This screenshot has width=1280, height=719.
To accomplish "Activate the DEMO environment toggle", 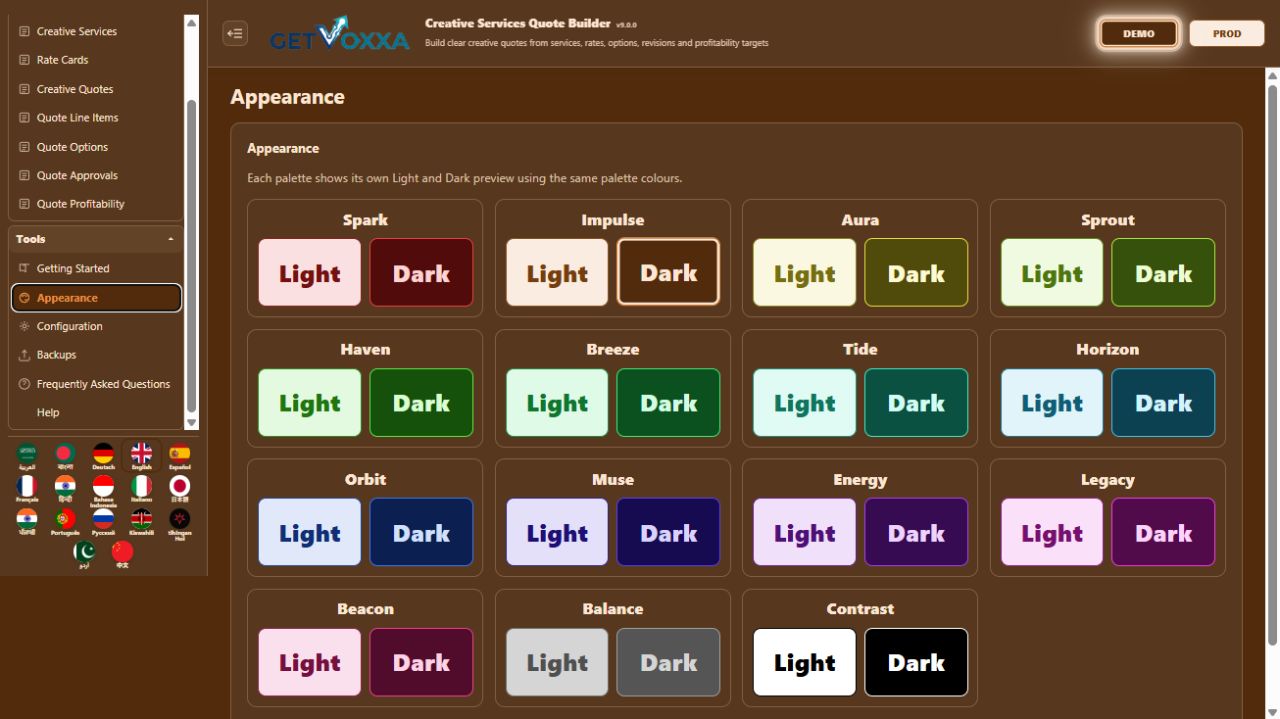I will coord(1138,33).
